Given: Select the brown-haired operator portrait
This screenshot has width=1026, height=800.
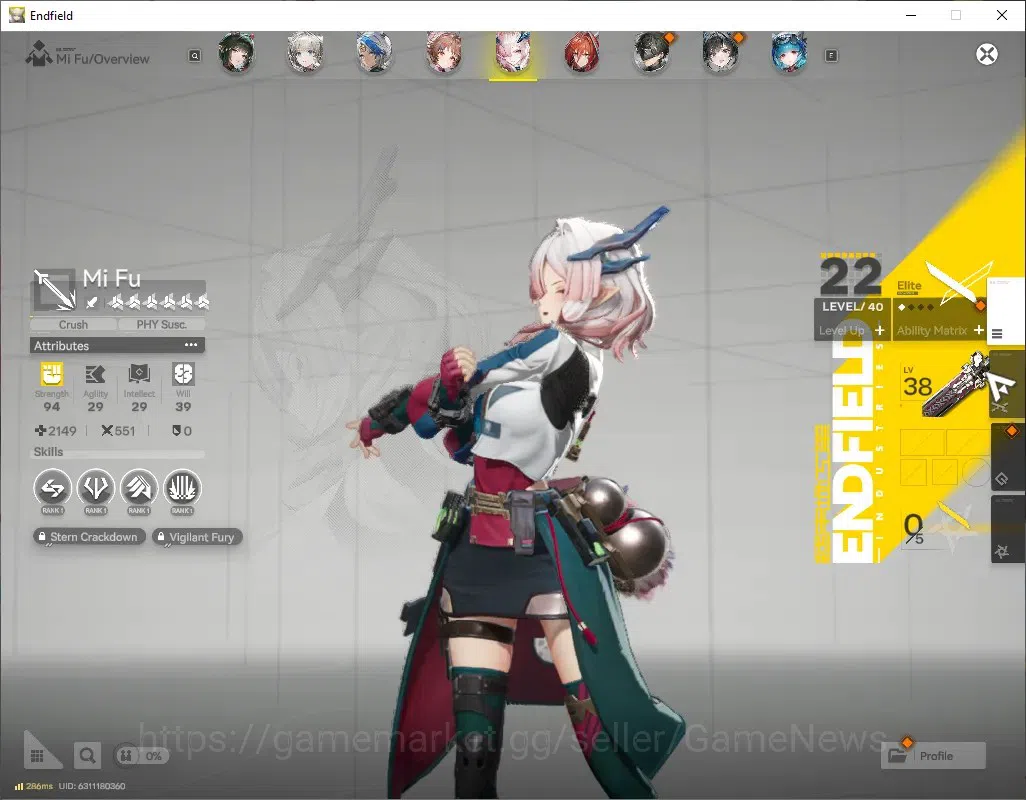Looking at the screenshot, I should [x=444, y=52].
